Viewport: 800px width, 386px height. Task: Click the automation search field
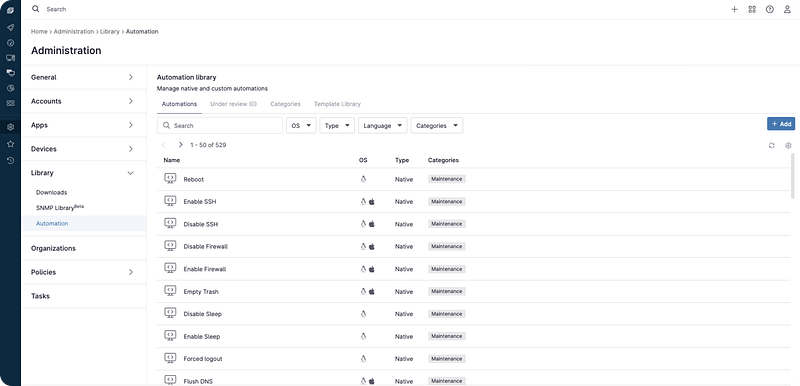[220, 125]
